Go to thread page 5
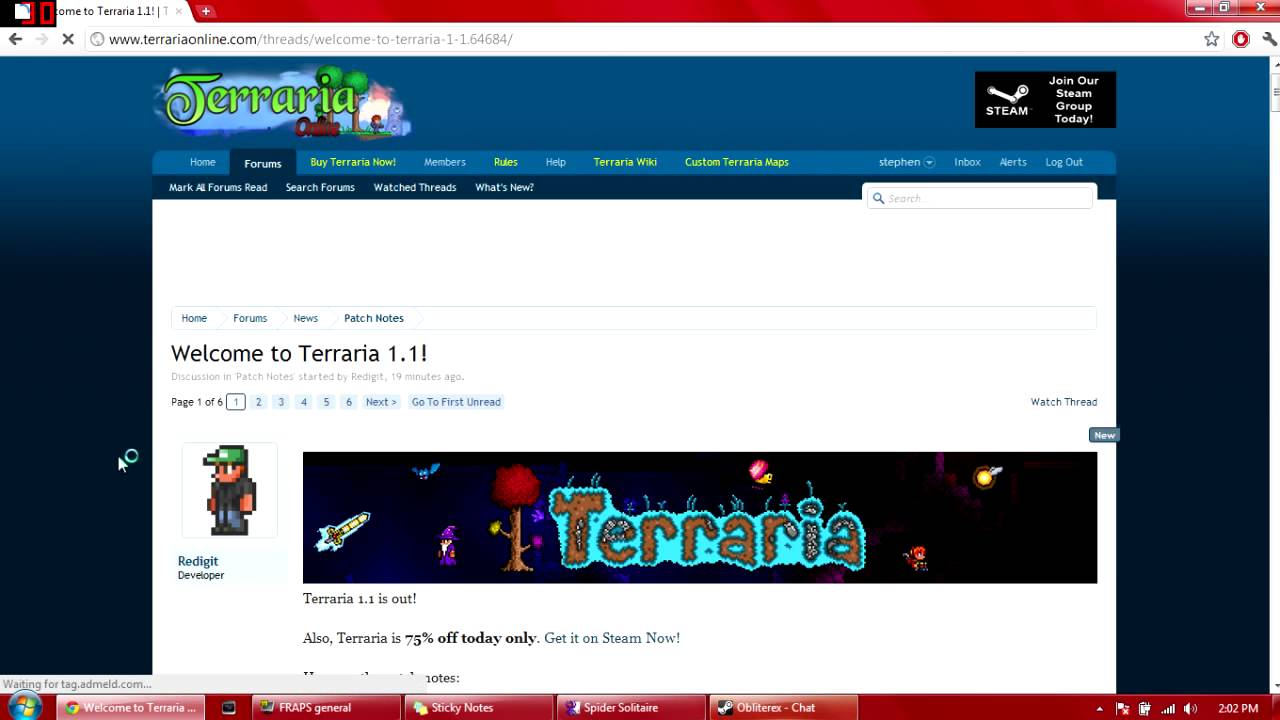The height and width of the screenshot is (720, 1280). [x=326, y=402]
